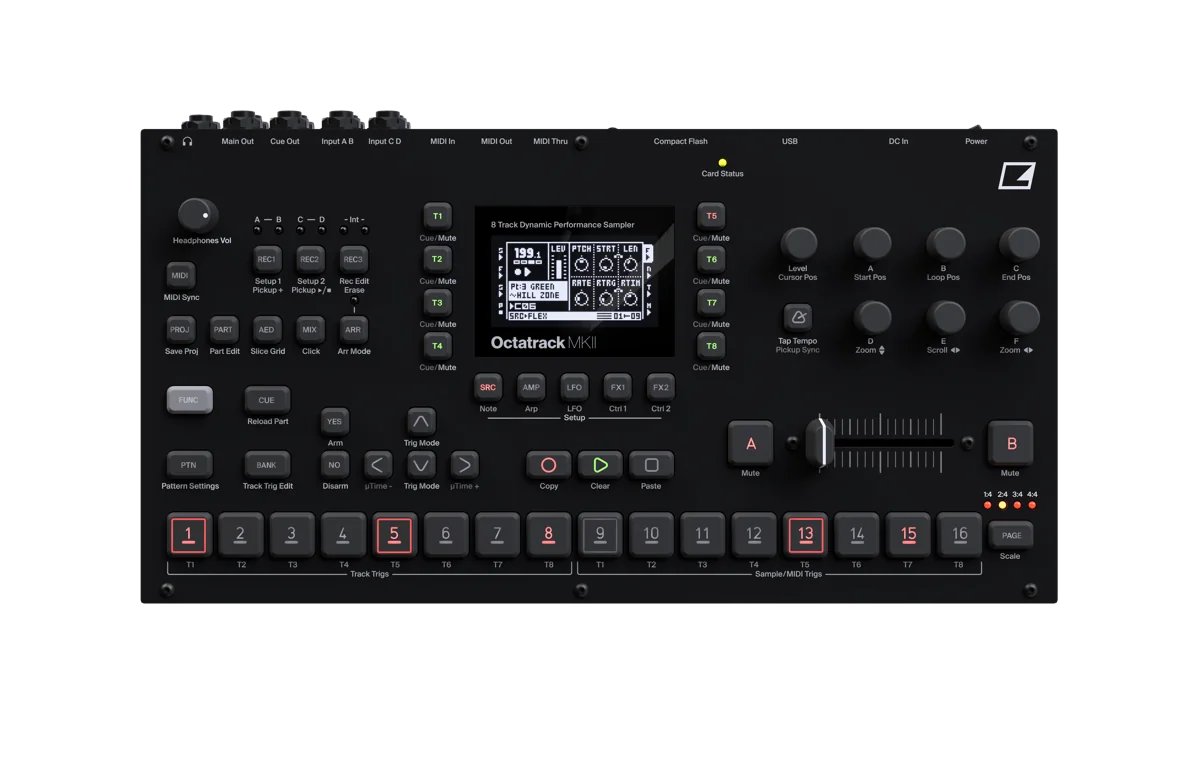Click the PTN Pattern Settings button
1200x757 pixels.
(x=189, y=465)
